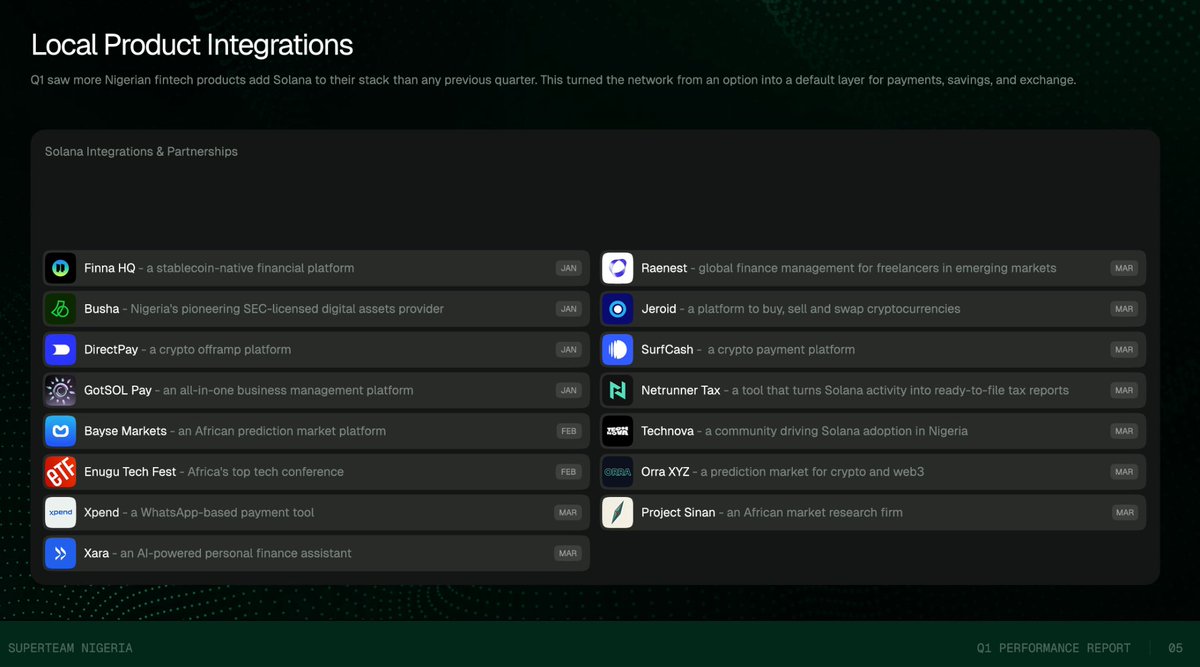Select the Jeroid name text

pos(659,309)
